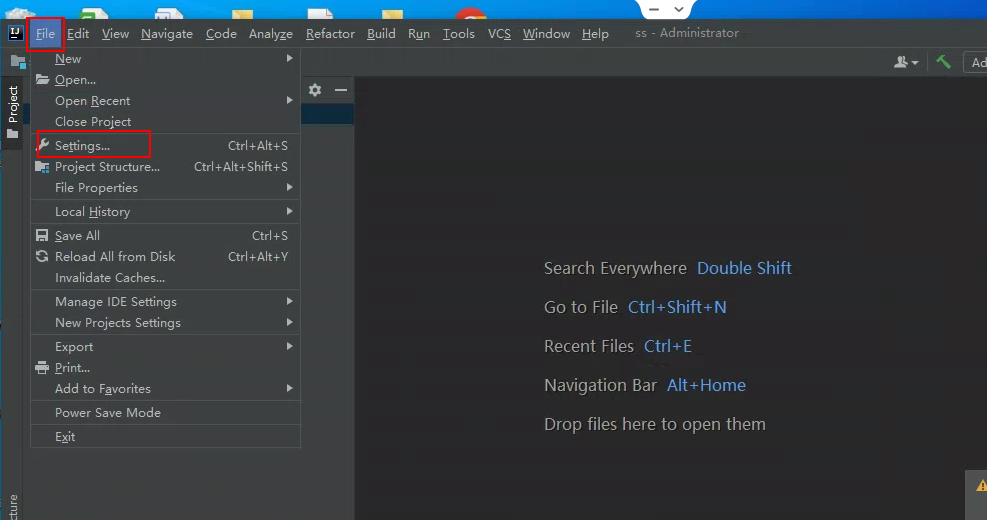
Task: Open Settings from the File menu
Action: (83, 146)
